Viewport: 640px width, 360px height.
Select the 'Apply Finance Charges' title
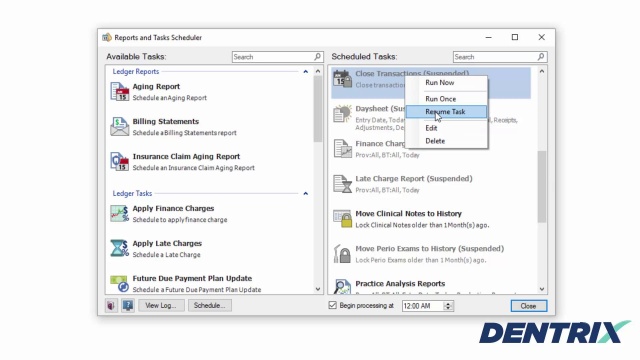(173, 208)
